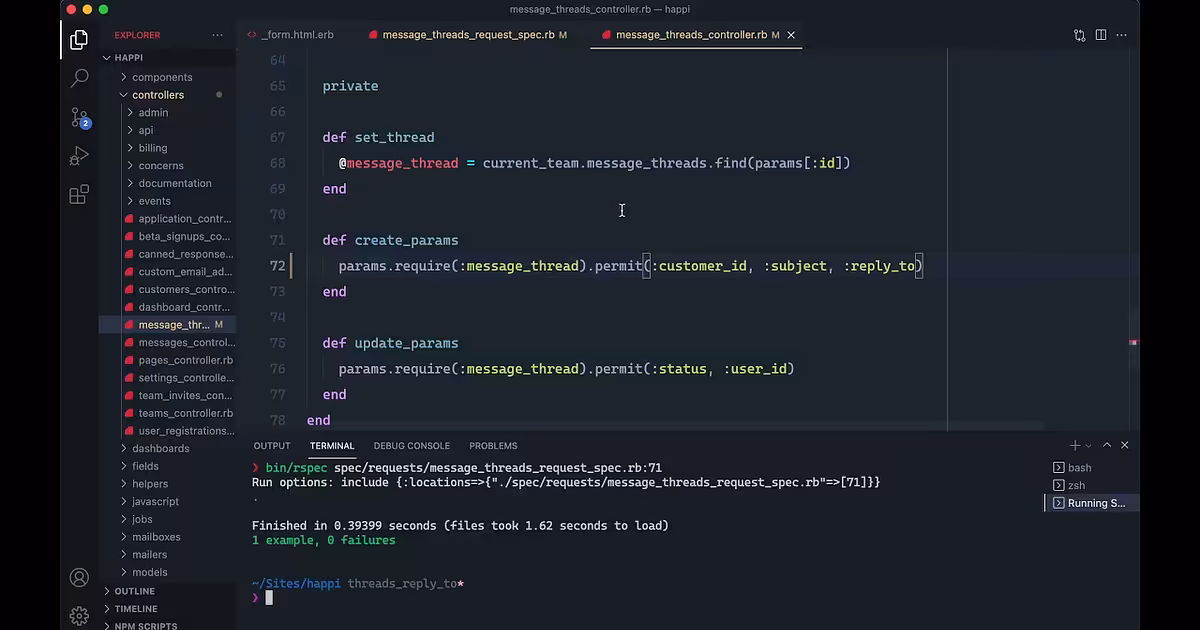Open user_registrations... file
Viewport: 1200px width, 630px height.
[x=186, y=431]
